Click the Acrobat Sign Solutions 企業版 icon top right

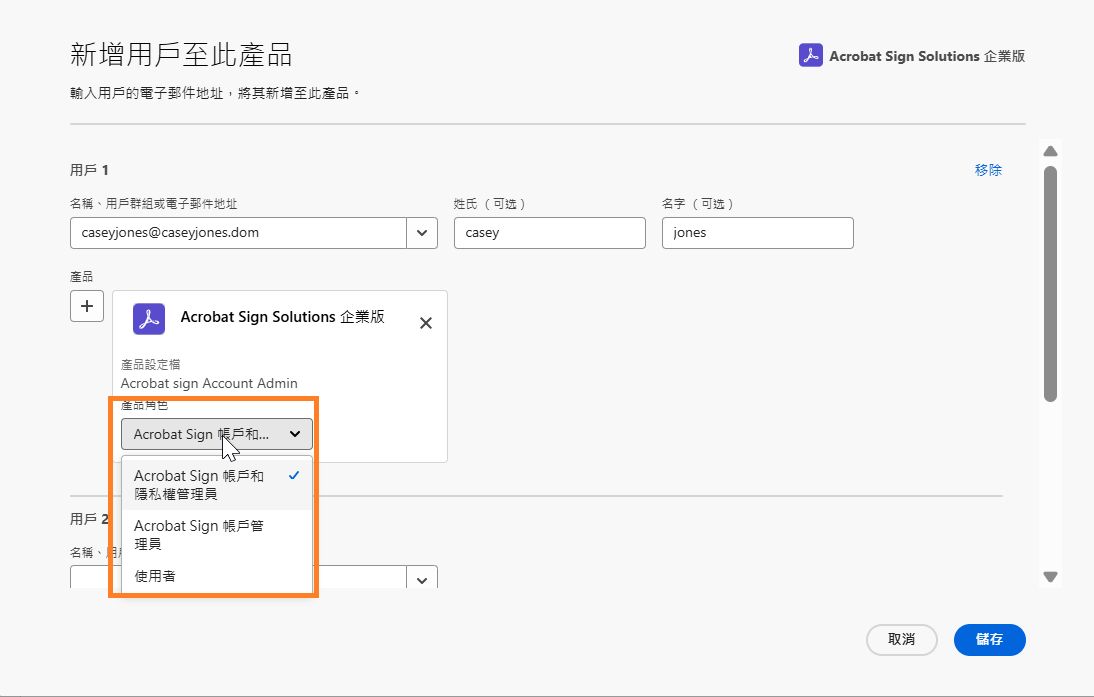point(811,55)
